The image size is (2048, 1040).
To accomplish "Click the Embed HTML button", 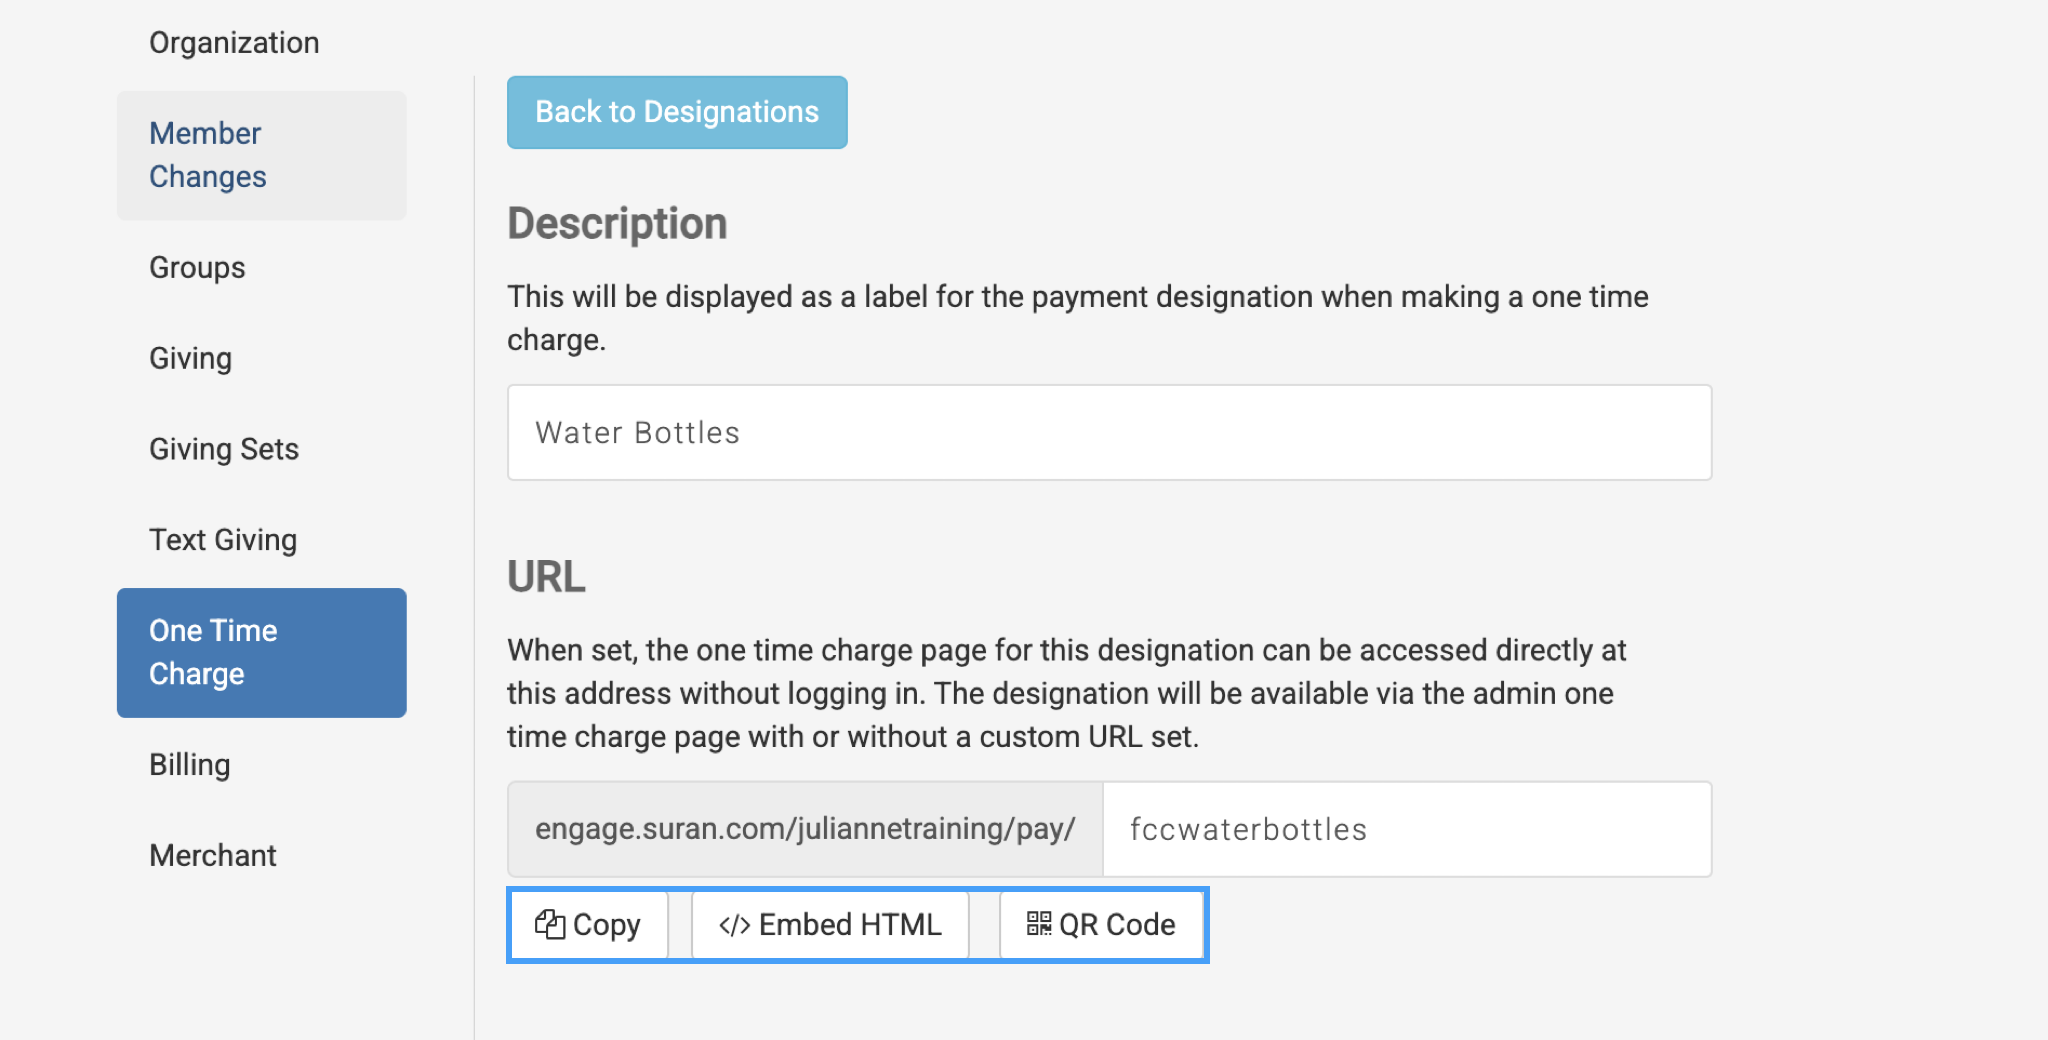I will [x=829, y=925].
